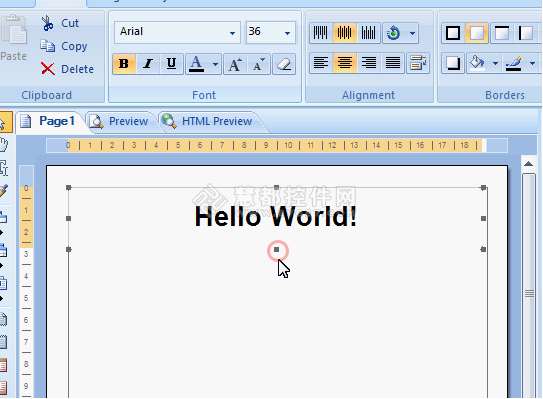Toggle Underline formatting
Viewport: 543px width, 399px height.
coord(171,64)
